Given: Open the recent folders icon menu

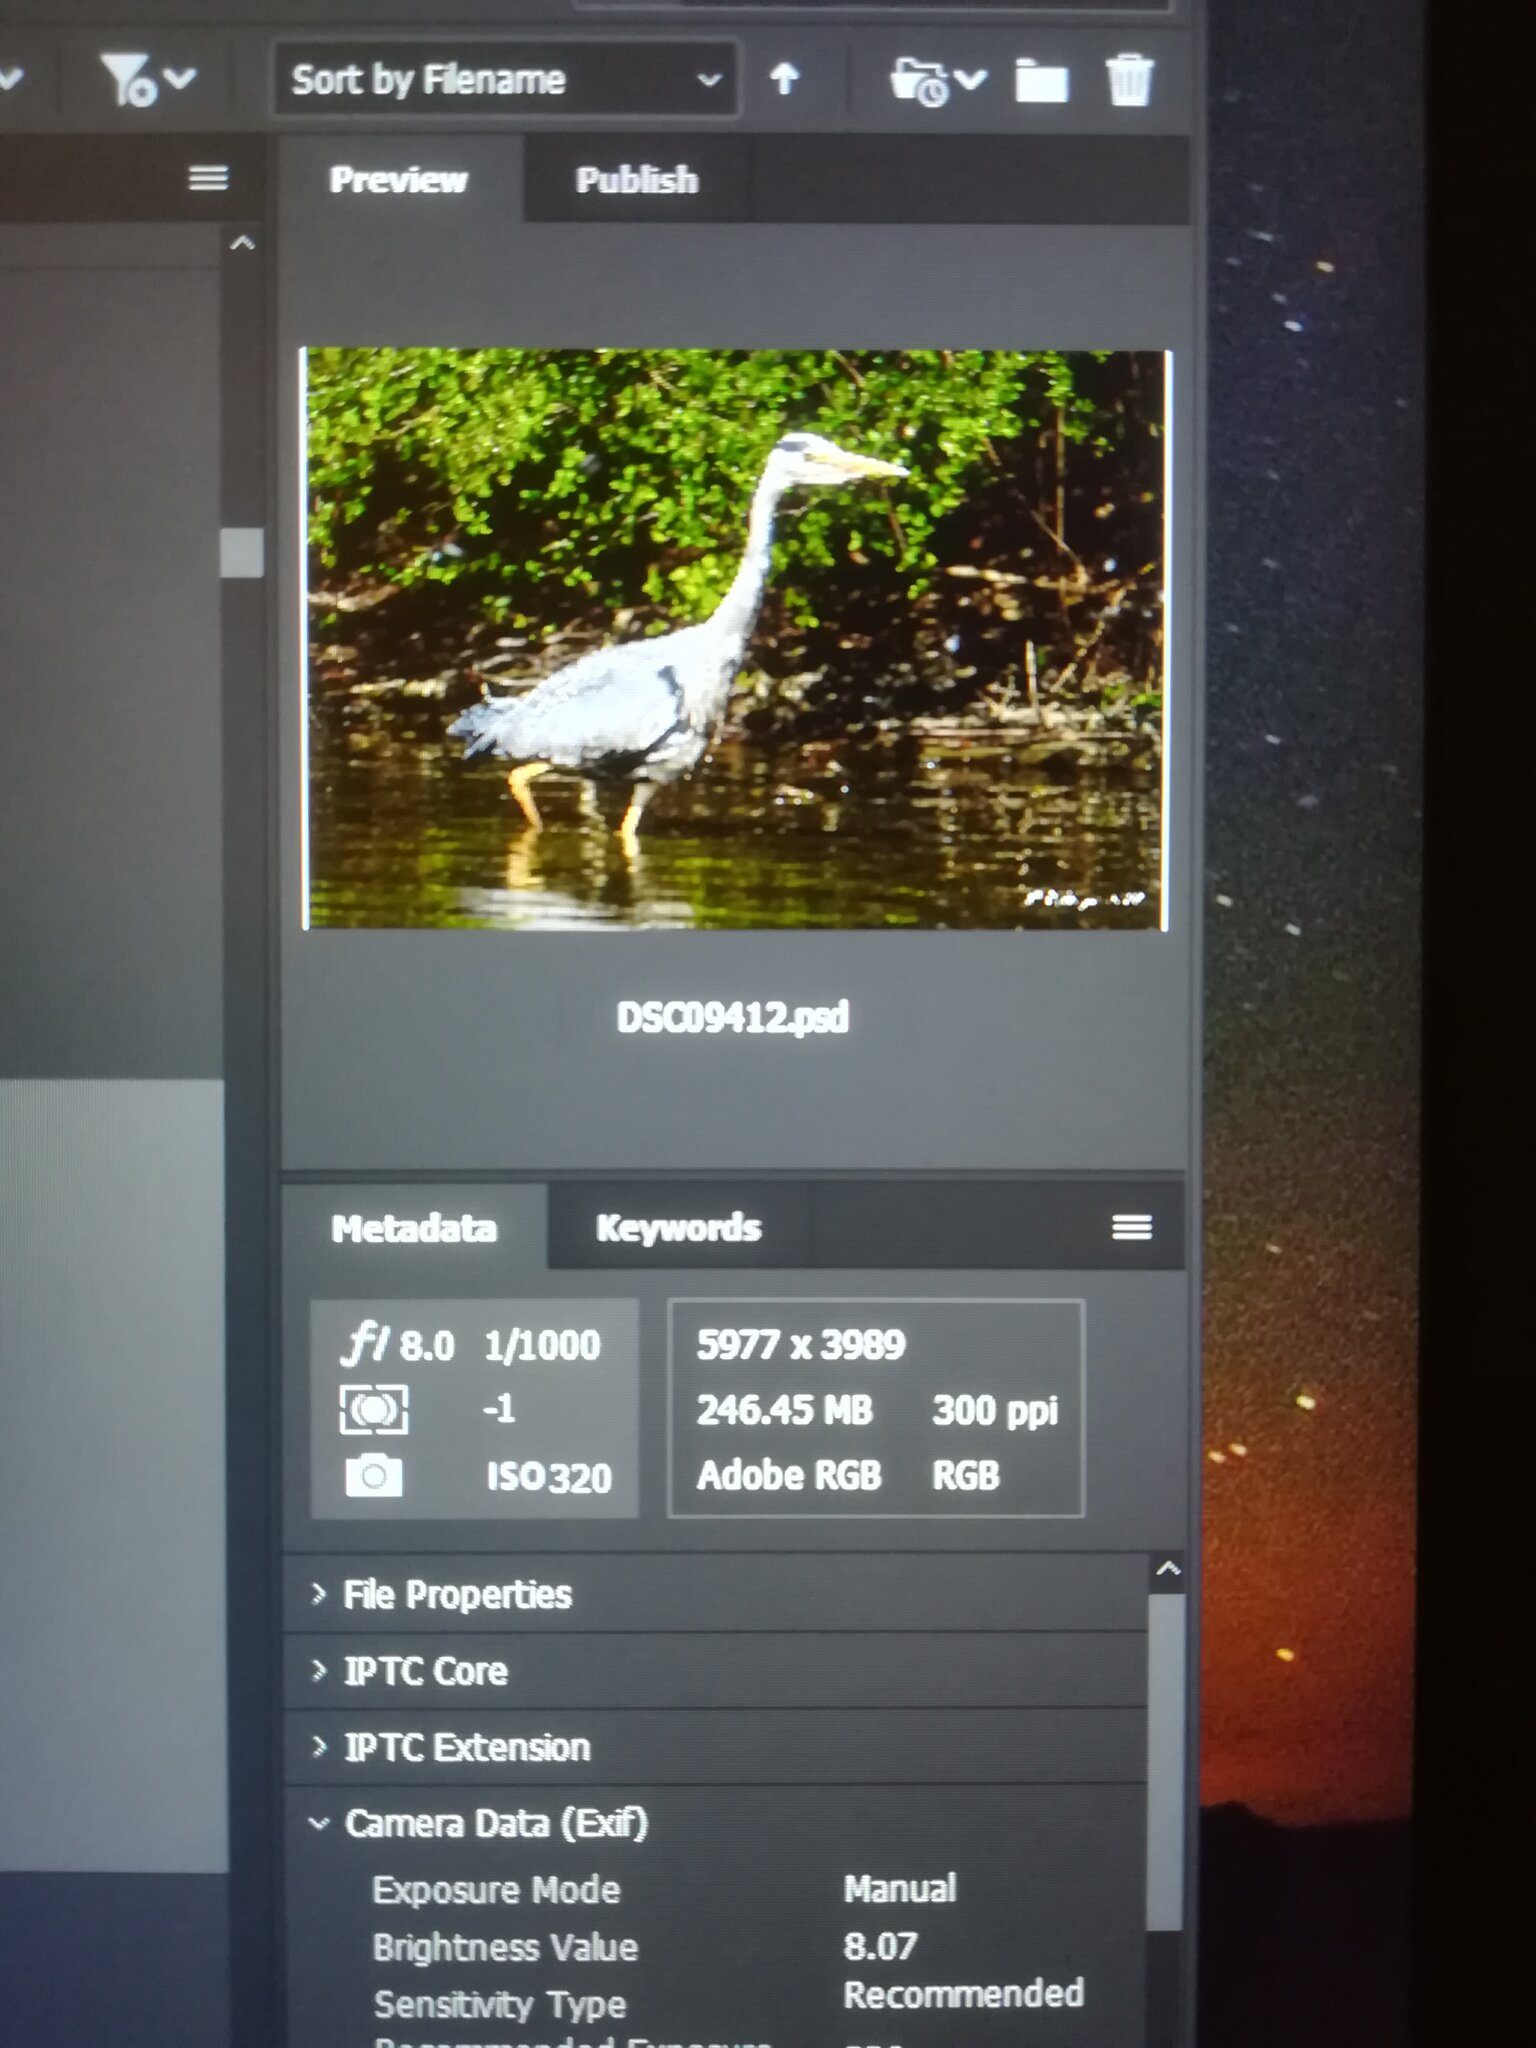Looking at the screenshot, I should [x=935, y=81].
